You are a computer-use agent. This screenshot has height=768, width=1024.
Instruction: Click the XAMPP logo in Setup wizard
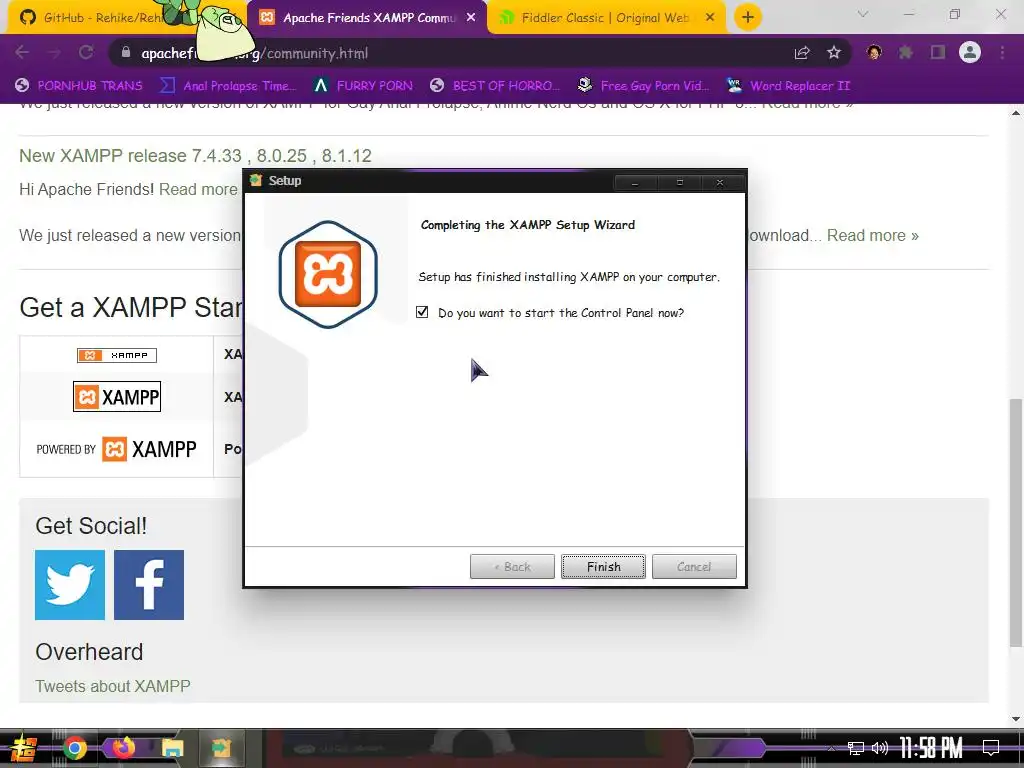click(328, 274)
